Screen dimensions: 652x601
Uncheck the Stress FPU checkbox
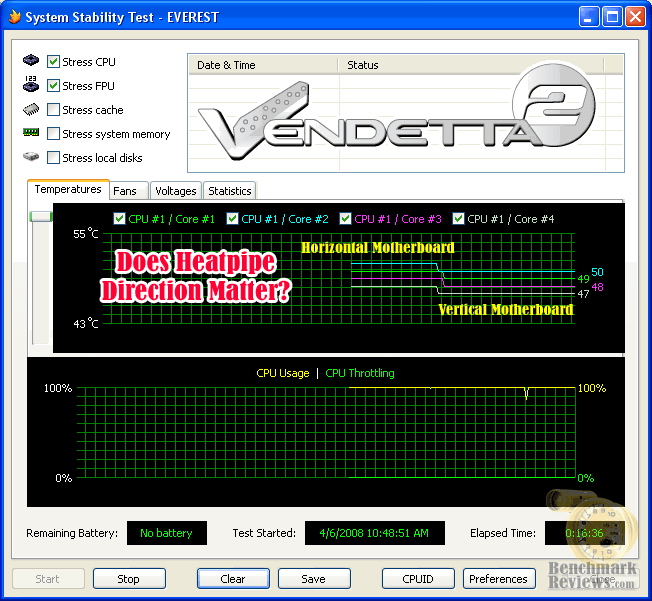53,86
